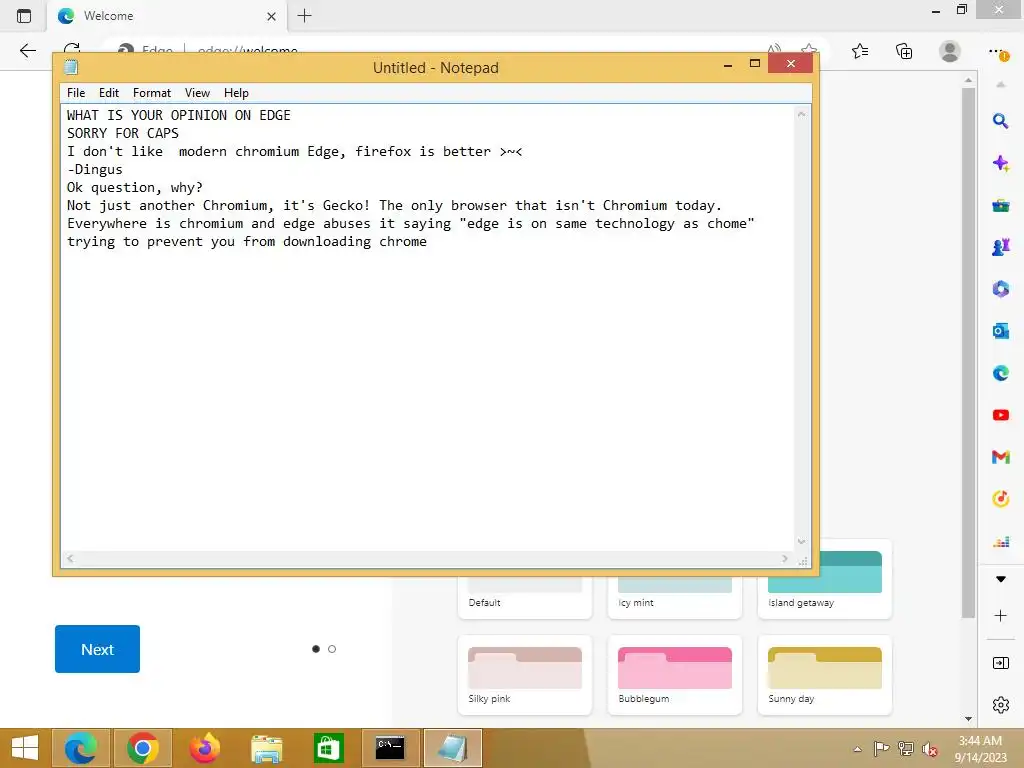The width and height of the screenshot is (1024, 768).
Task: Open sidebar YouTube icon
Action: tap(1000, 415)
